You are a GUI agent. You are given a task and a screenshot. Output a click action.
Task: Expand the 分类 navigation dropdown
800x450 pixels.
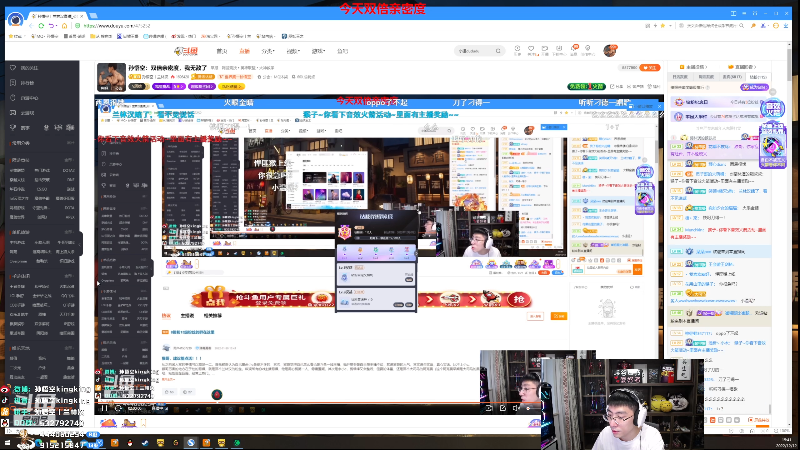(x=268, y=51)
